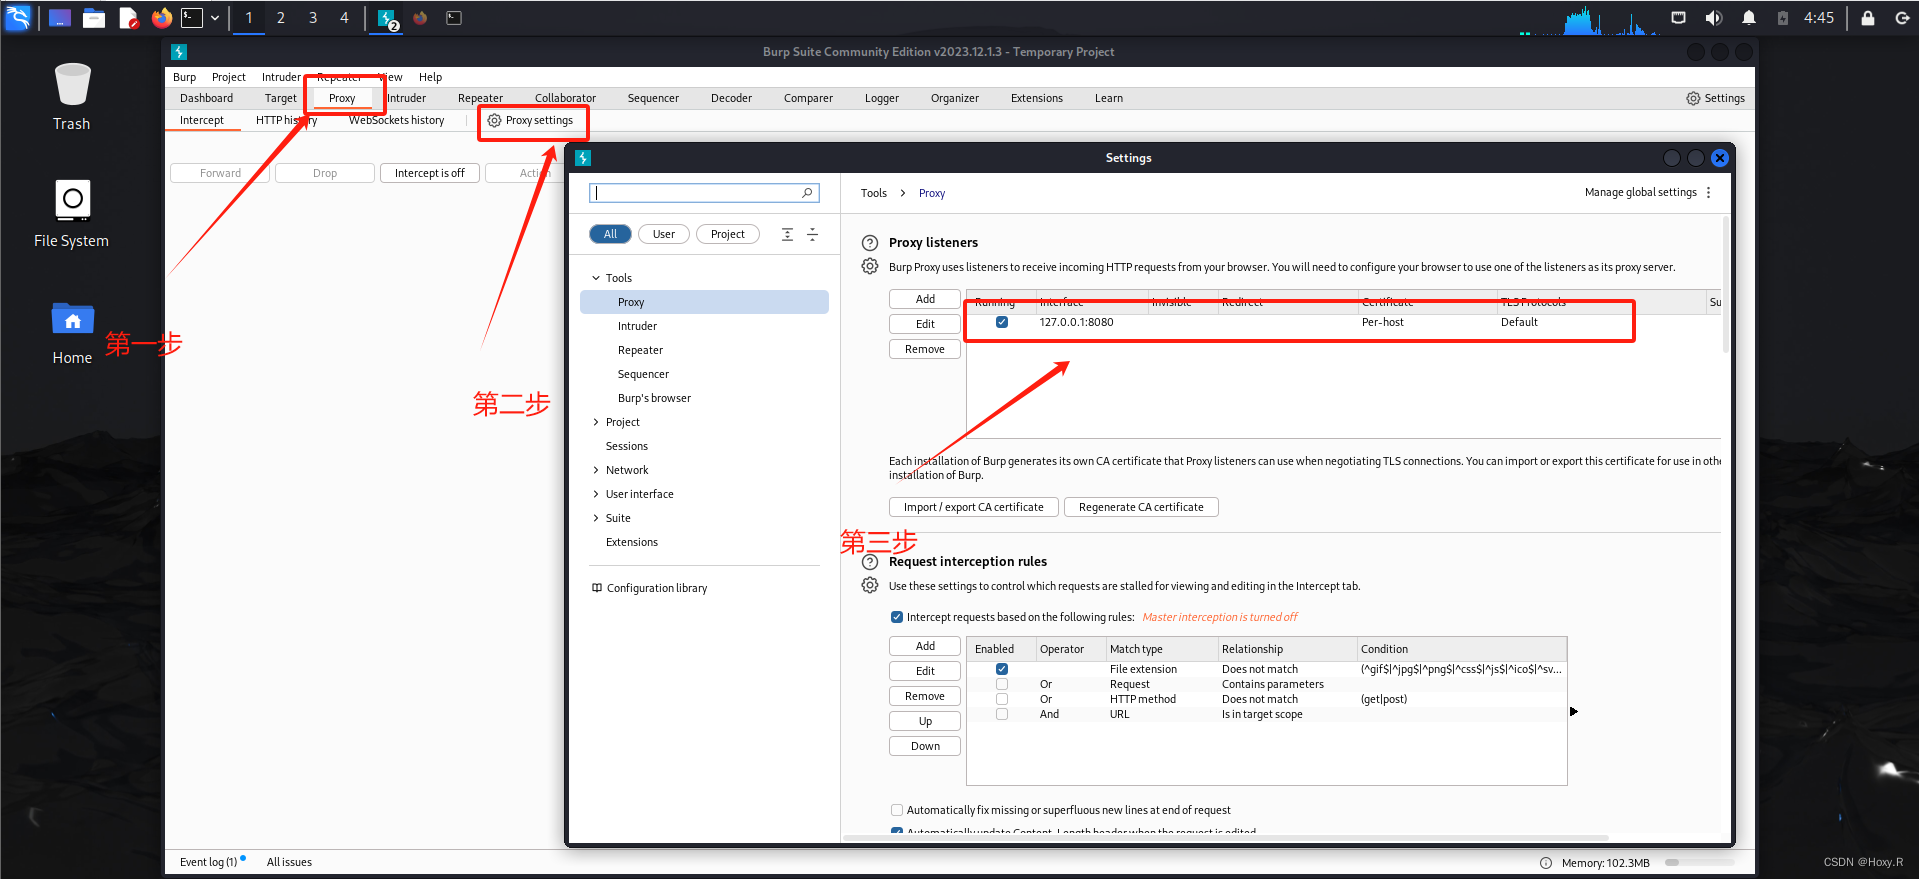Switch to the Decoder tab
This screenshot has height=879, width=1919.
[731, 98]
